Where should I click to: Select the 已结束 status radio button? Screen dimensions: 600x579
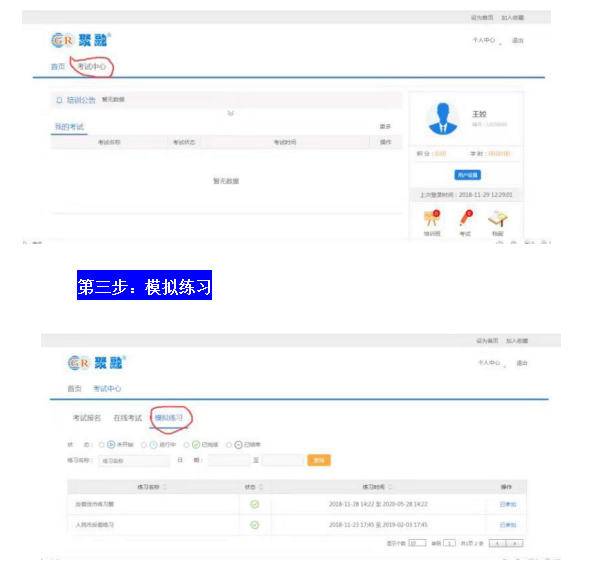pyautogui.click(x=229, y=444)
